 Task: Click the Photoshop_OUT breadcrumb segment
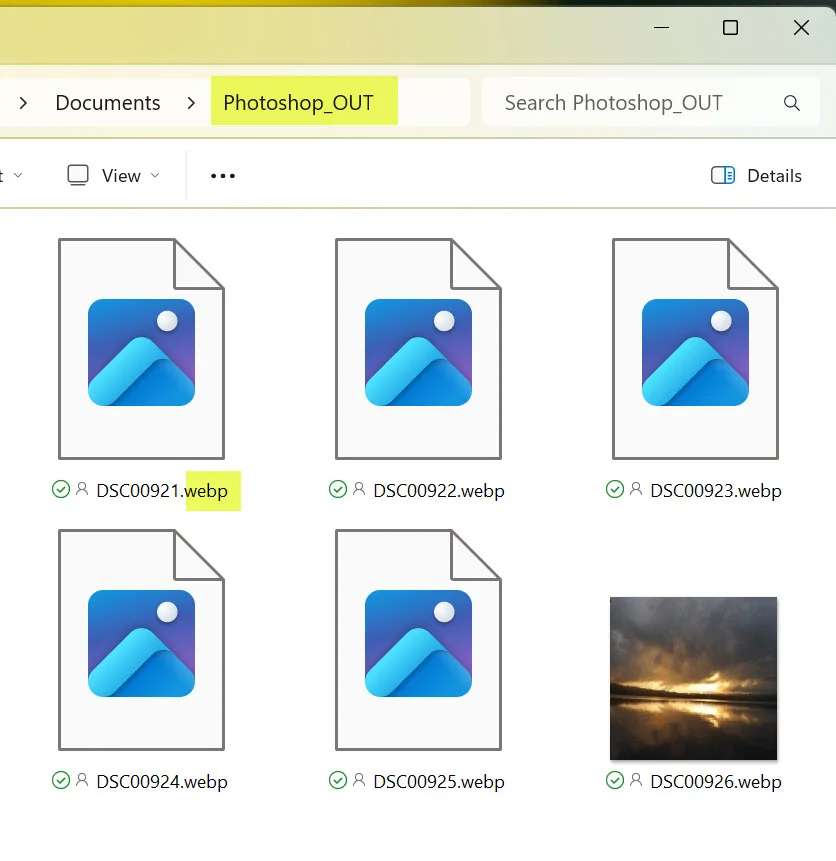coord(298,103)
